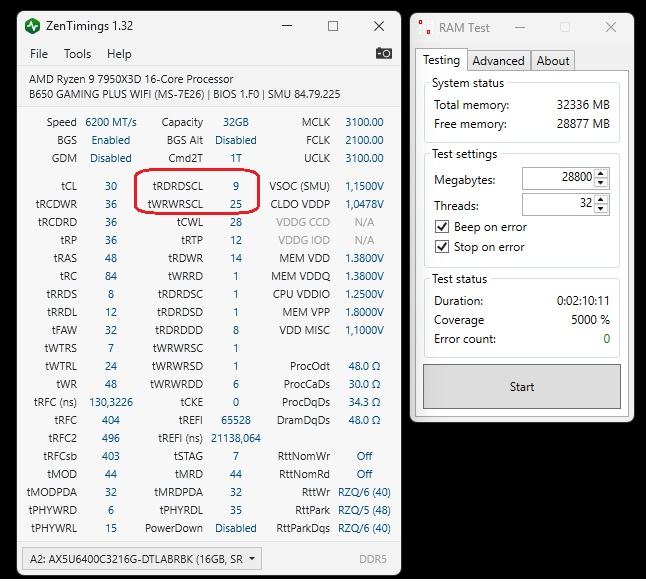Click the CPU VDDIO voltage 1.2500V
The width and height of the screenshot is (646, 581).
pyautogui.click(x=364, y=294)
